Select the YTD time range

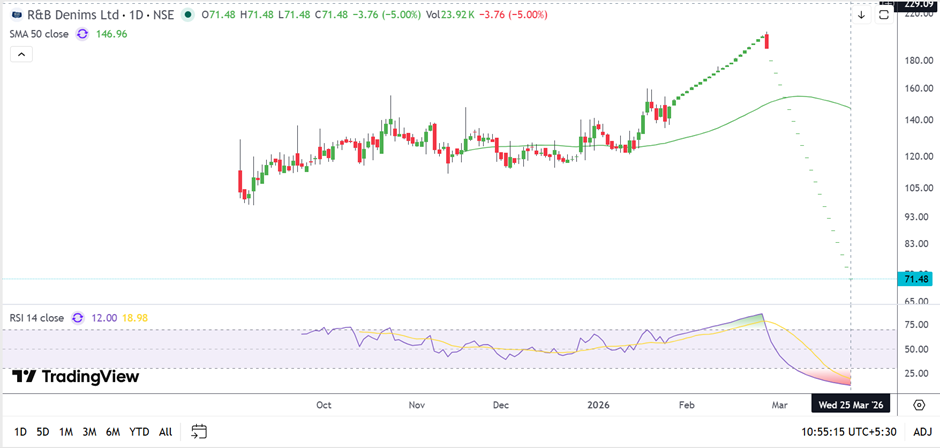point(139,432)
